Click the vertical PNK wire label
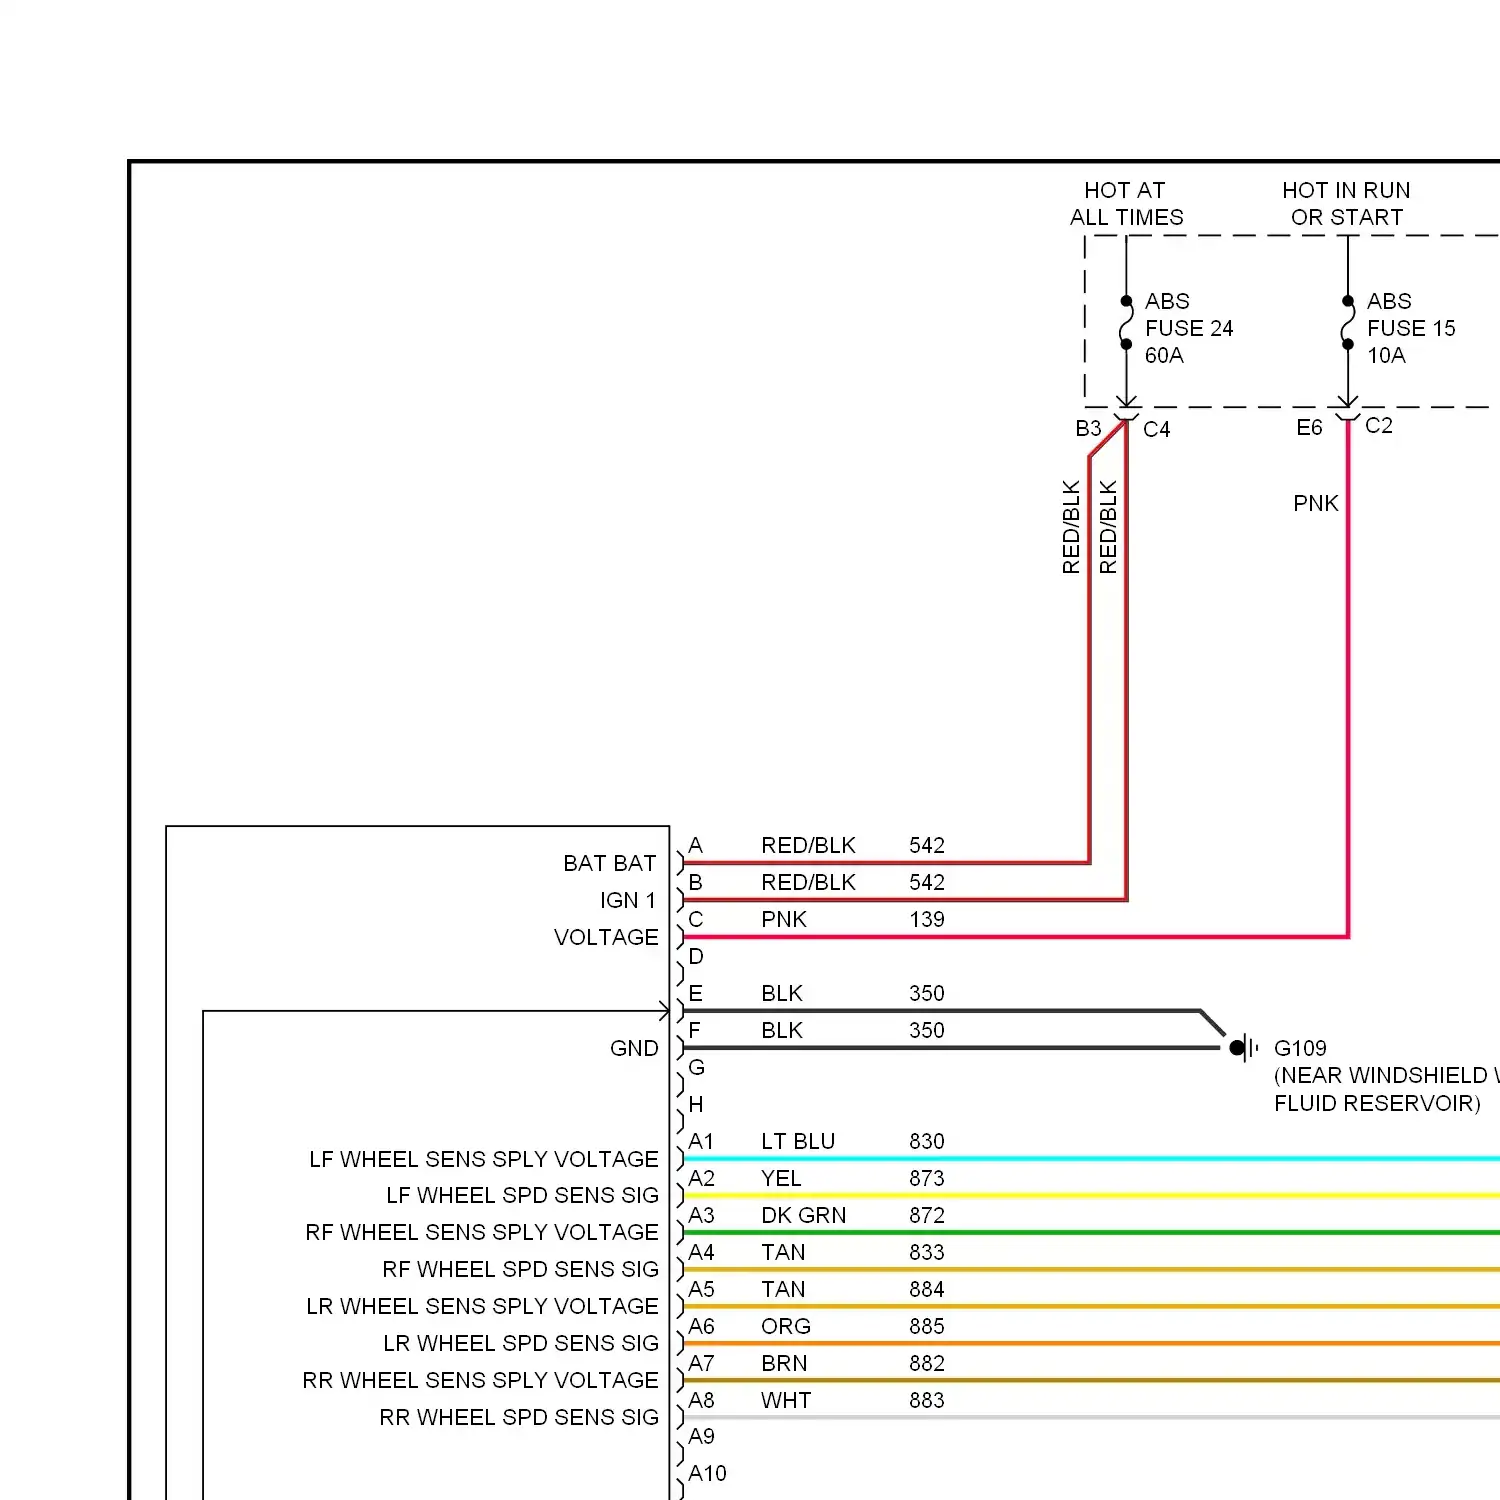1500x1500 pixels. 1315,503
